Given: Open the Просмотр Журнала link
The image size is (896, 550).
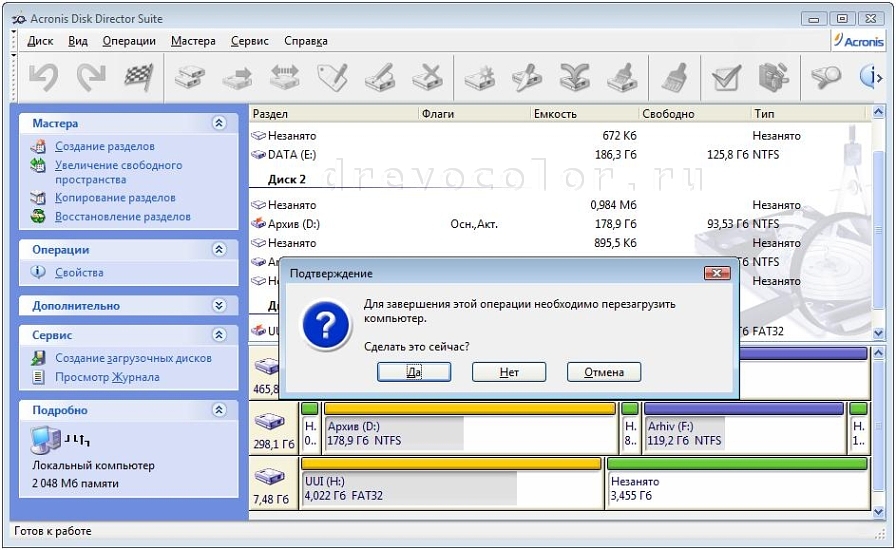Looking at the screenshot, I should point(107,377).
